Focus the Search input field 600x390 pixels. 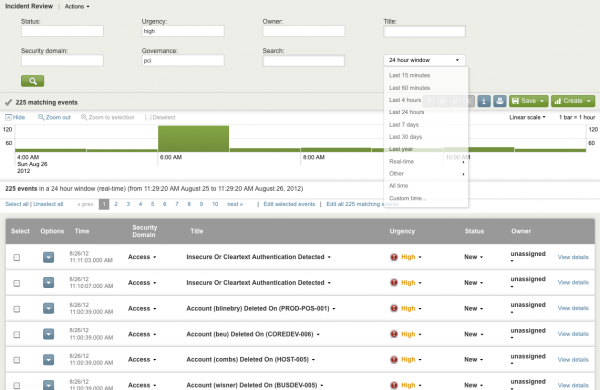(304, 60)
